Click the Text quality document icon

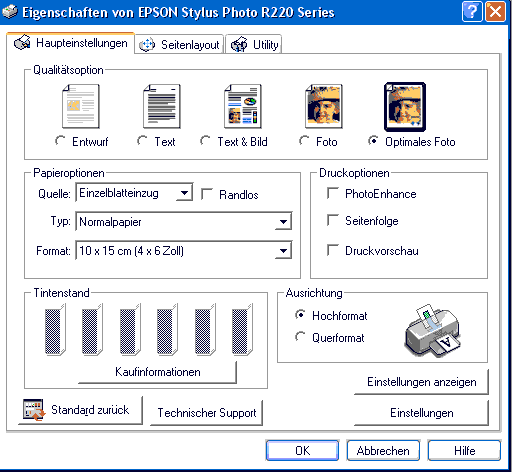tap(162, 106)
